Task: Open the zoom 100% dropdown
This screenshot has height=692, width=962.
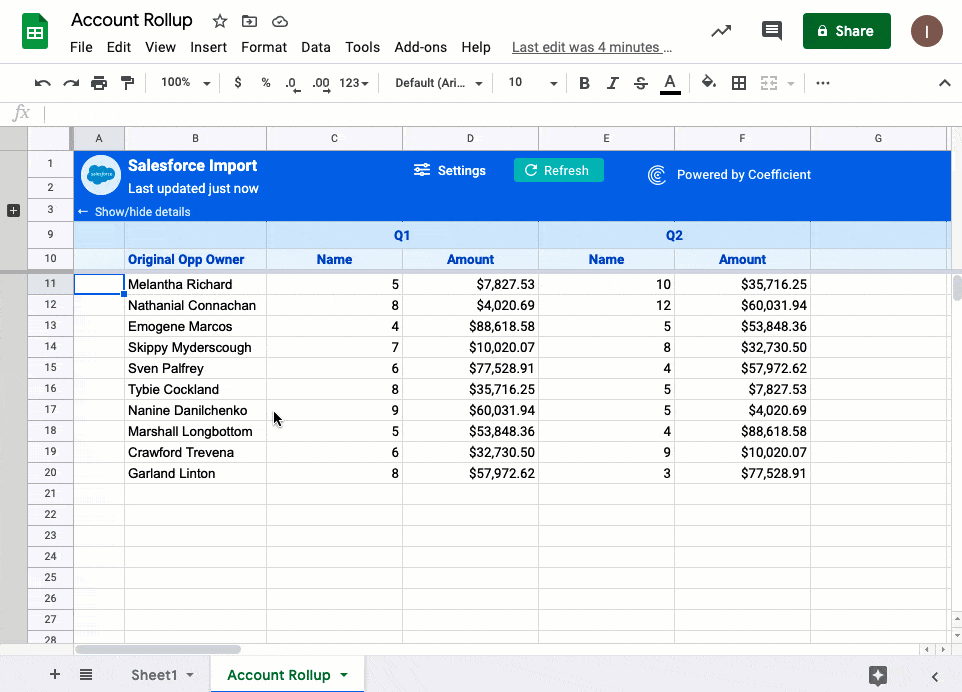Action: [x=186, y=83]
